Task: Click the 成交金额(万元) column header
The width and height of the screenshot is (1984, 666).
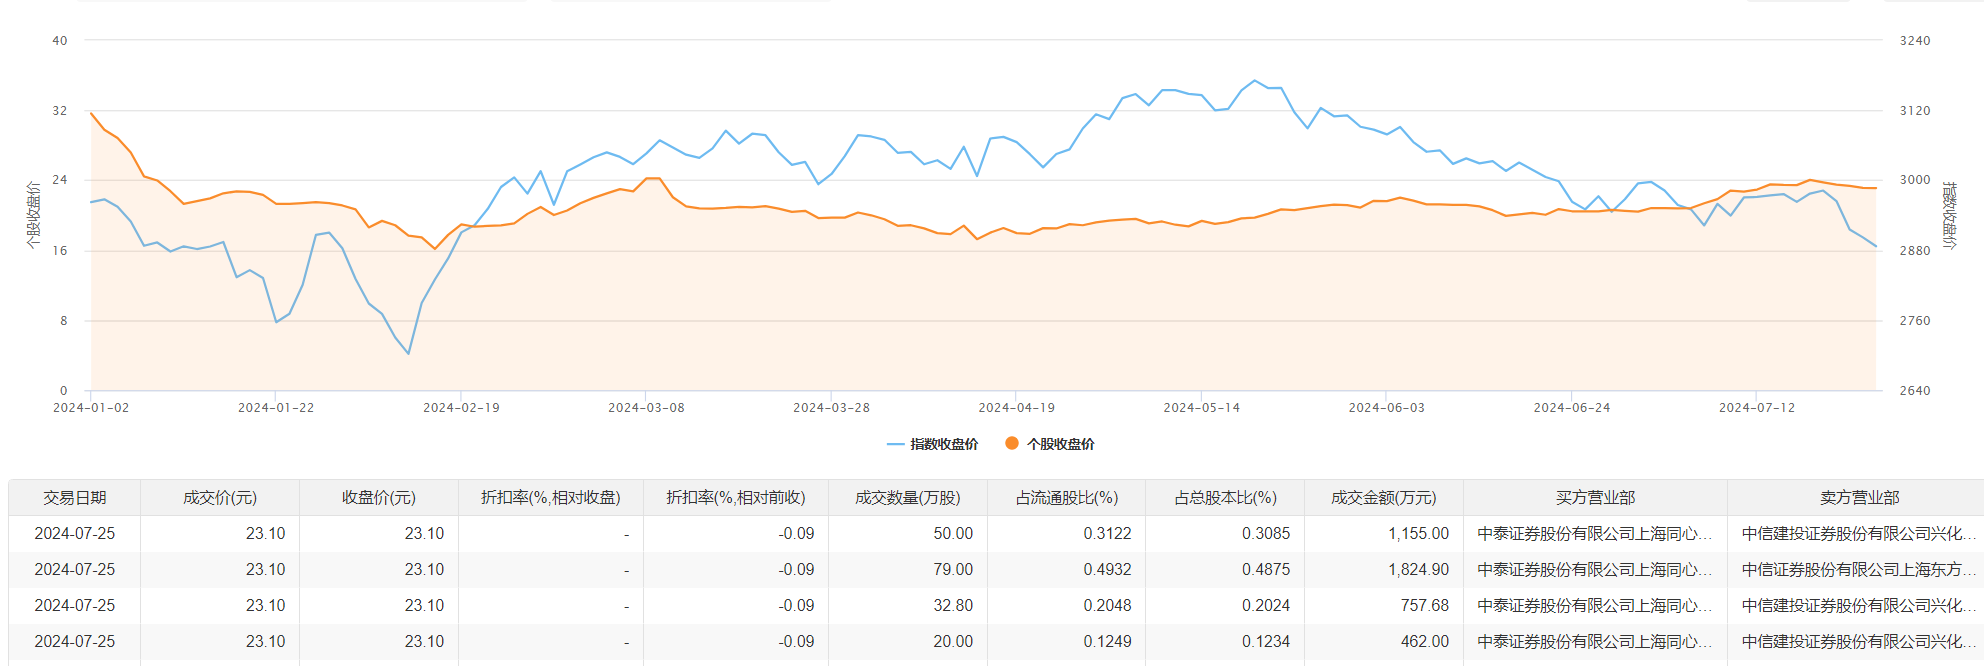Action: (1383, 498)
